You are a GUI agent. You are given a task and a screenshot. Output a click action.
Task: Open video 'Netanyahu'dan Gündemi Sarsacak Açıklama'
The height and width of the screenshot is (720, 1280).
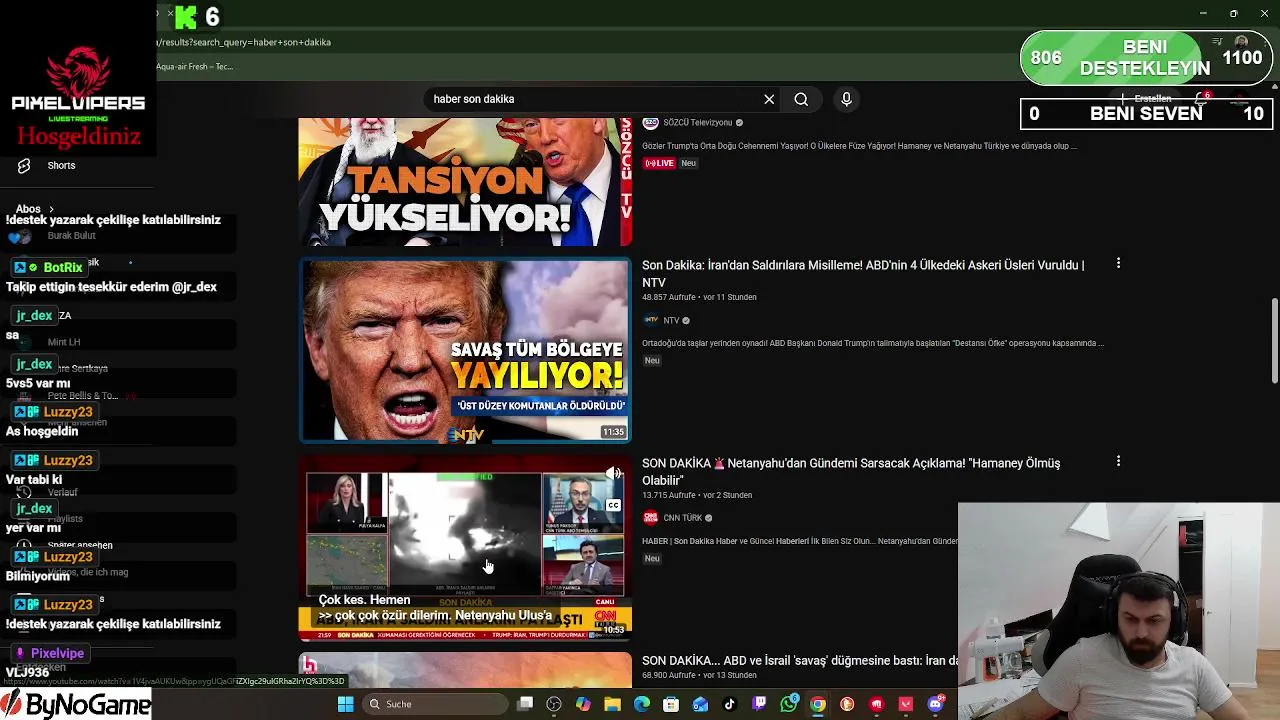click(851, 471)
